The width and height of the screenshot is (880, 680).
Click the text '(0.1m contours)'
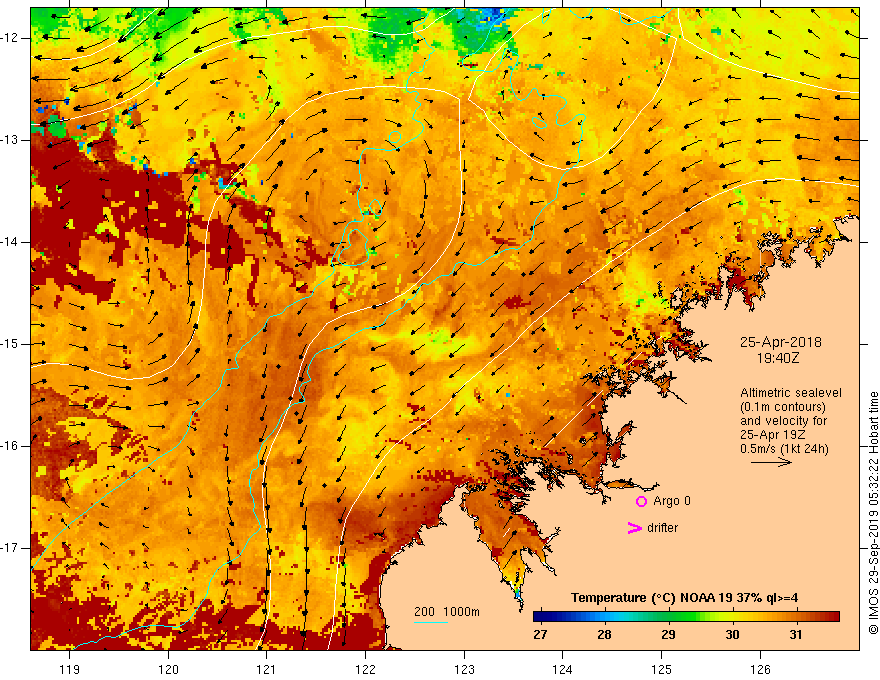783,407
